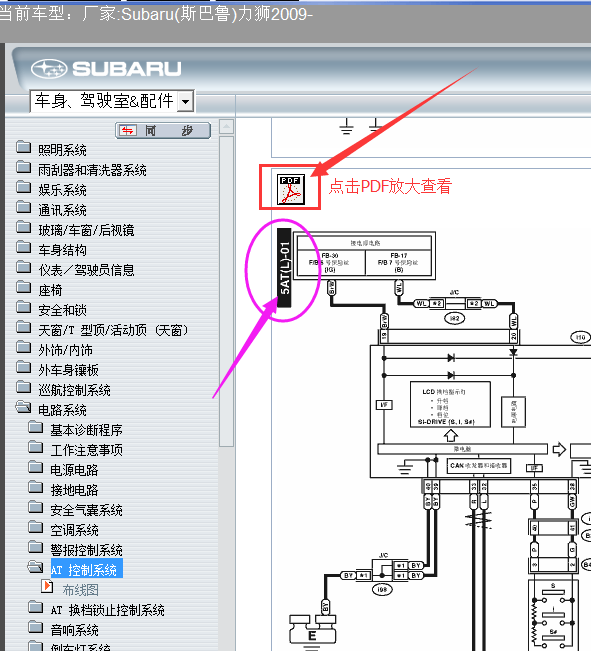Open the 仪表/驾驶员信息 folder icon

24,267
